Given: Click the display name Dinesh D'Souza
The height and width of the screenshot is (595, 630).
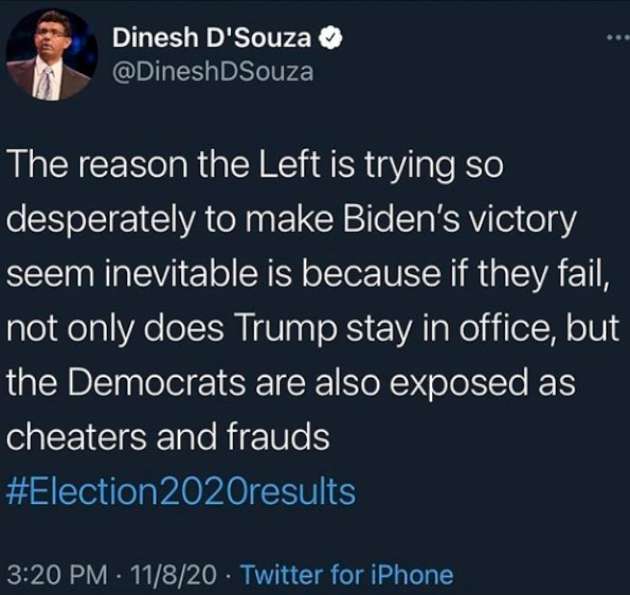Looking at the screenshot, I should 211,37.
